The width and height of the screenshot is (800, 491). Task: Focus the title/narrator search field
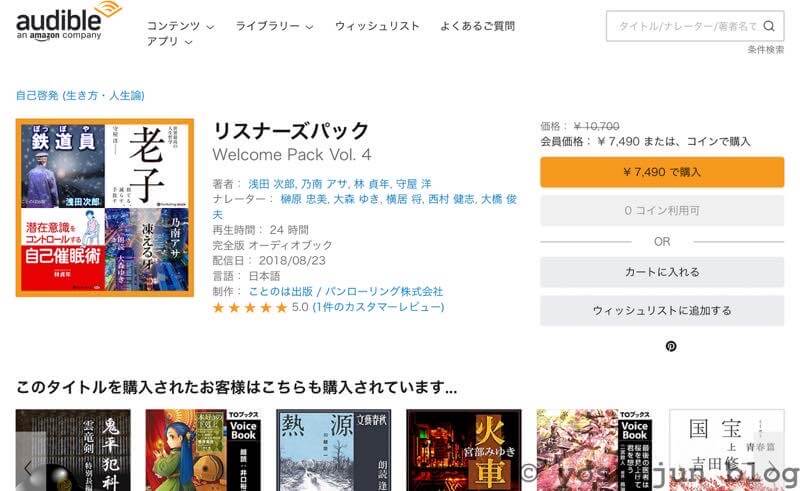click(687, 26)
